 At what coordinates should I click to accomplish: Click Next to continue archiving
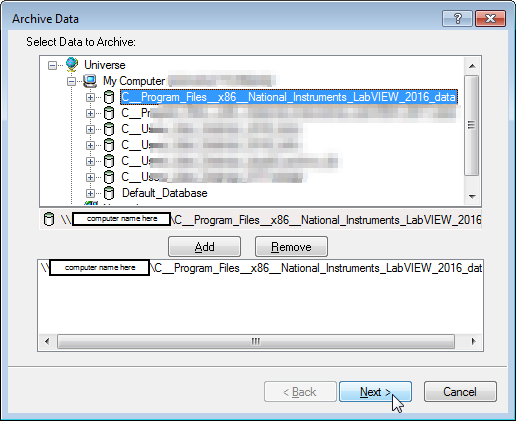[x=375, y=392]
